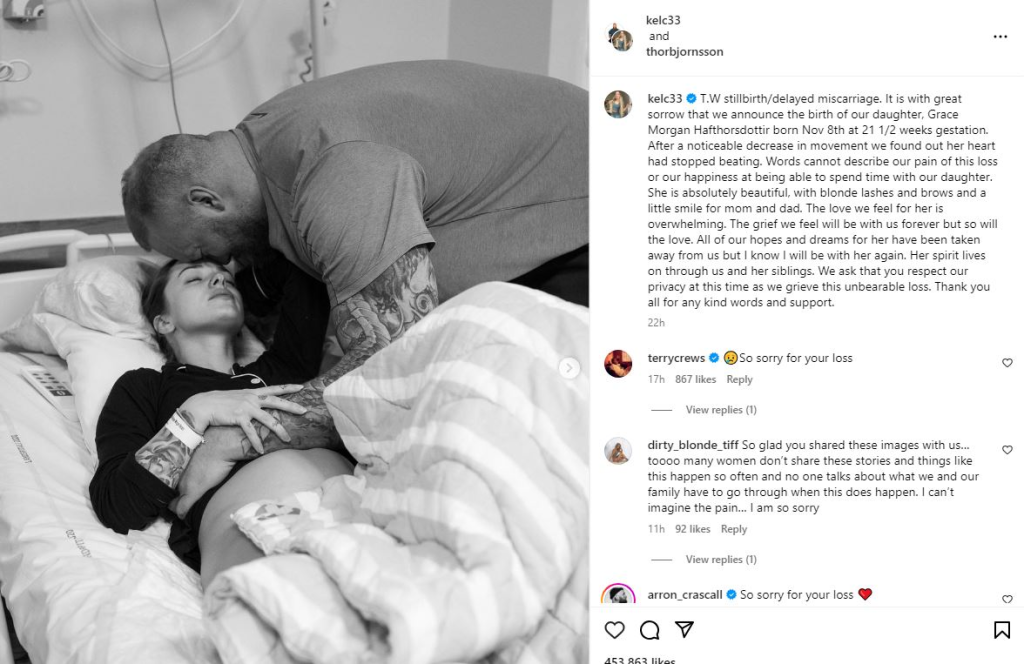Image resolution: width=1024 pixels, height=664 pixels.
Task: Like dirty_blonde_tiff's comment heart
Action: [1007, 449]
